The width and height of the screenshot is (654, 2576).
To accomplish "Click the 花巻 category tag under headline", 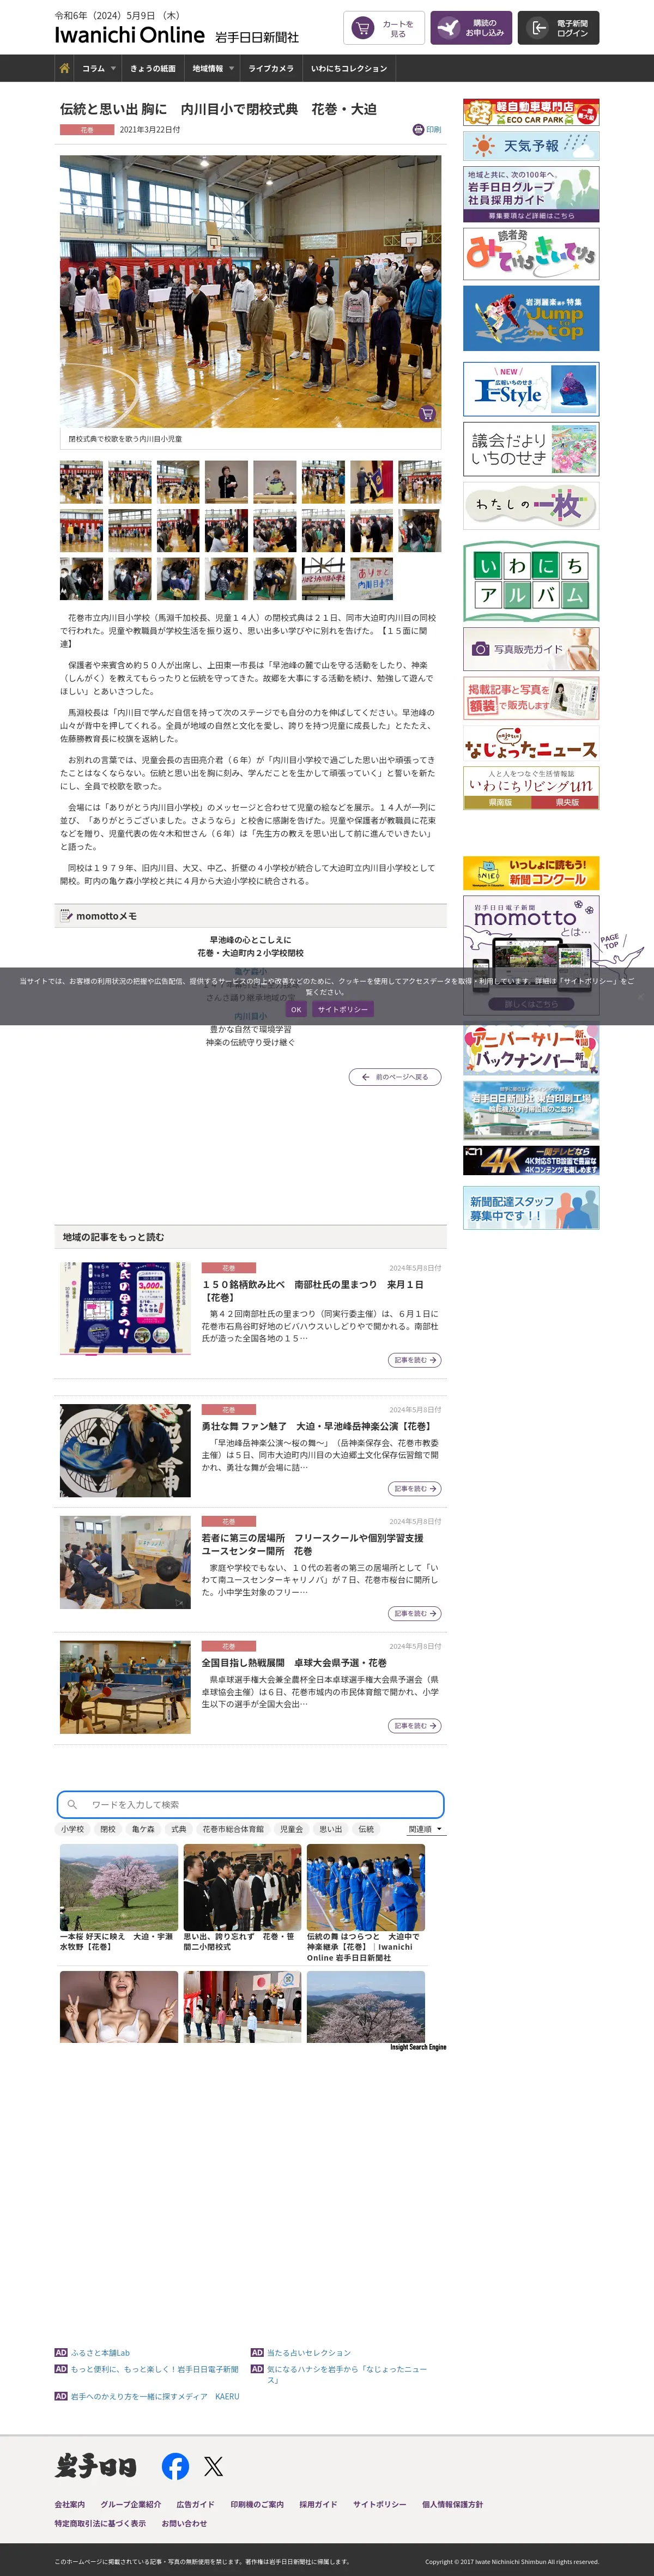I will coord(87,130).
